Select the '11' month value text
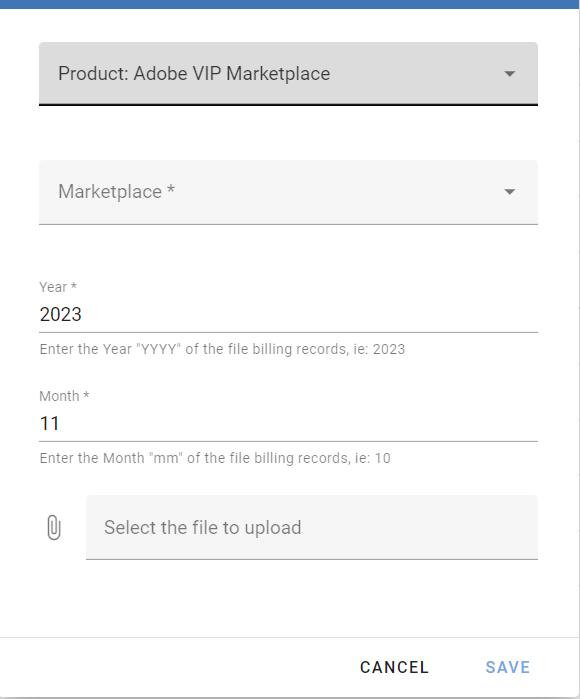 pos(49,424)
